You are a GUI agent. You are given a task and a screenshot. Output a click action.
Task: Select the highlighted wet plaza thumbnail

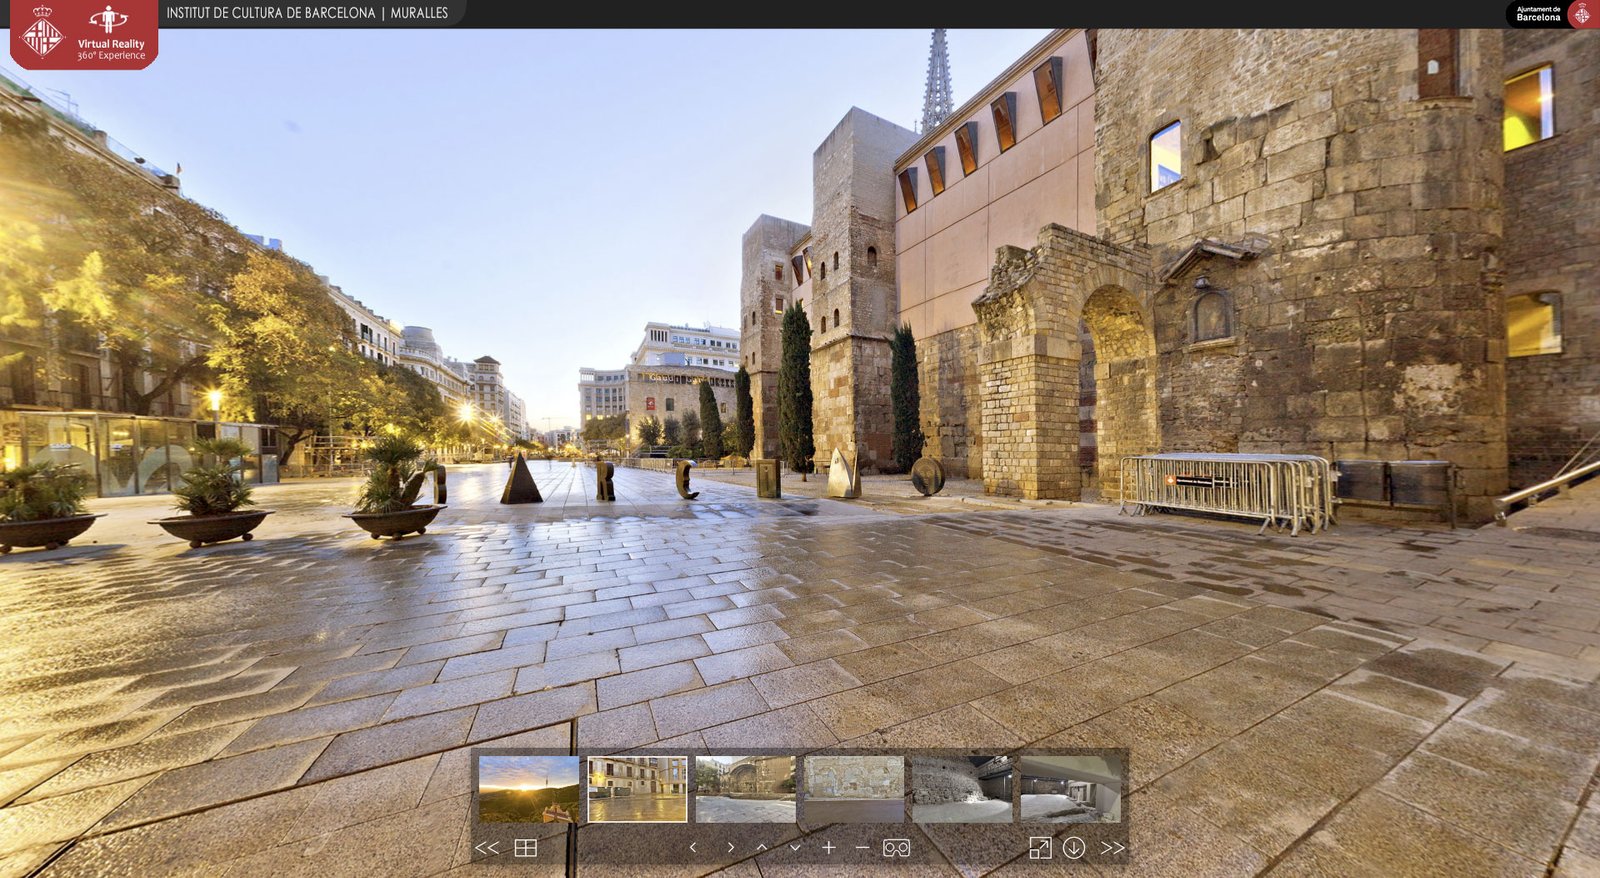(637, 789)
